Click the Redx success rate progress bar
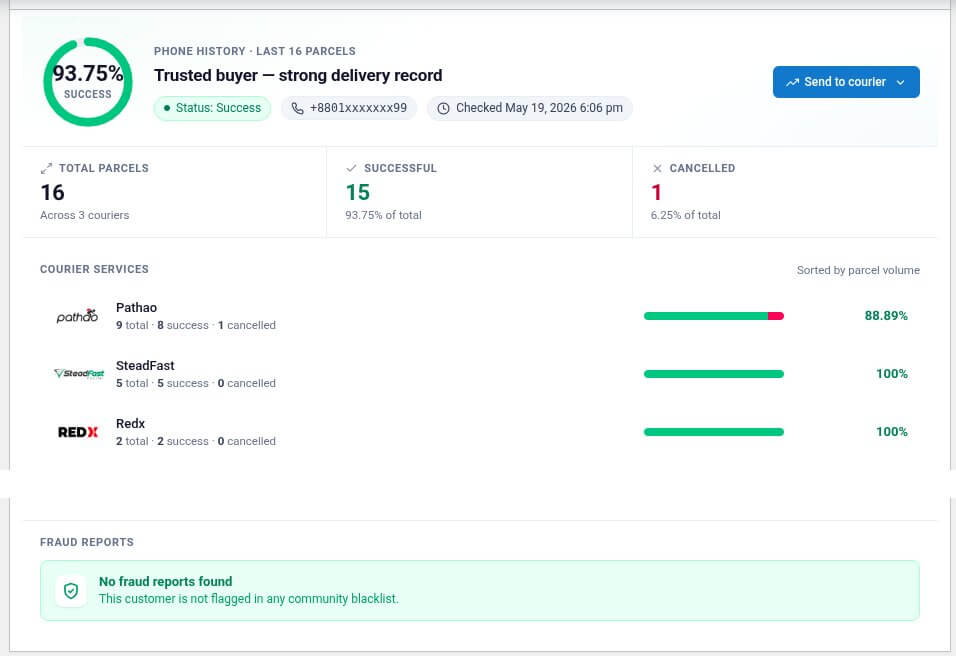 [x=713, y=432]
